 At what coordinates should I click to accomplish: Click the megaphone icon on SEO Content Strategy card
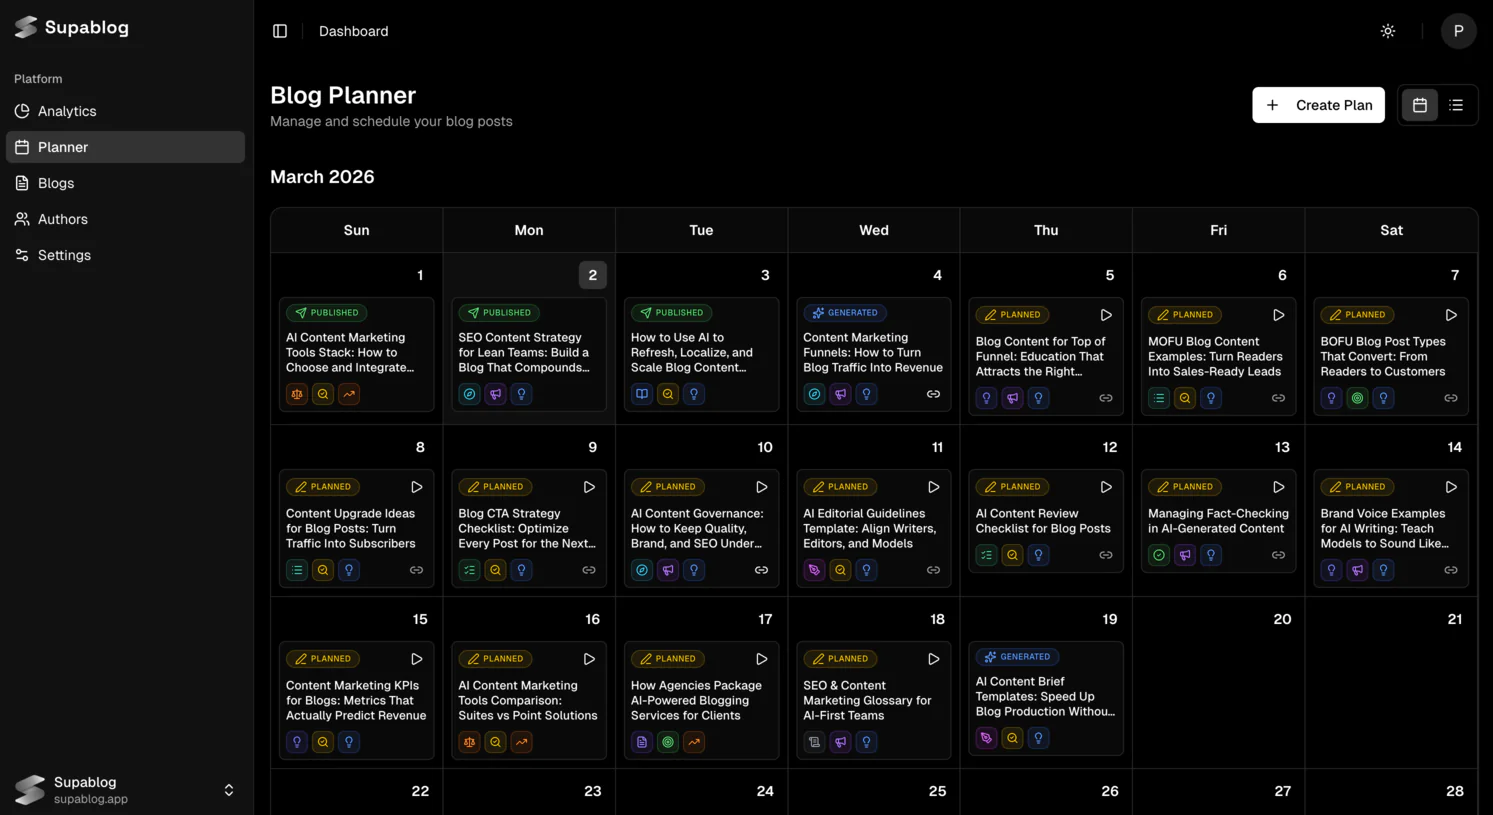pos(495,394)
